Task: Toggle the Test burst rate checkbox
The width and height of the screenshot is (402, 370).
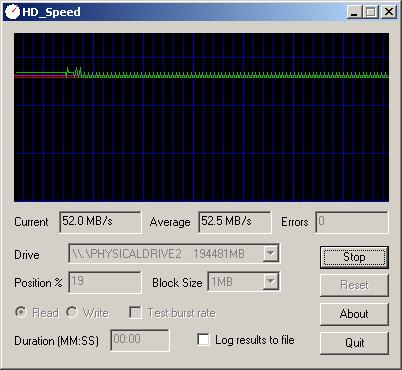Action: click(x=135, y=313)
